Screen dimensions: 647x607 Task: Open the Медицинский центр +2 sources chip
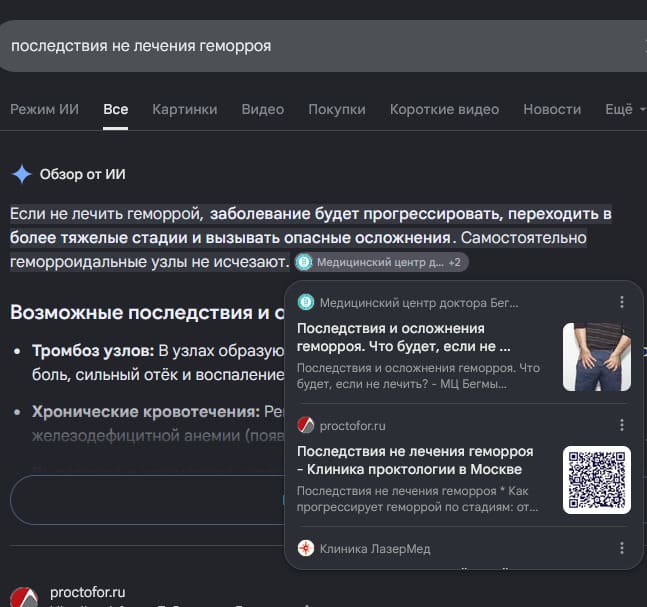381,262
